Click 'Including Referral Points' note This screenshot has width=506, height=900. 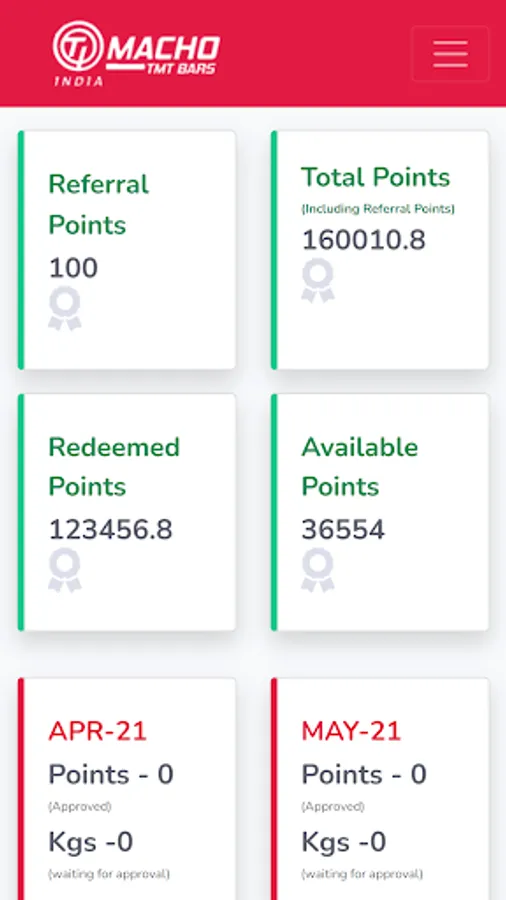pyautogui.click(x=378, y=209)
